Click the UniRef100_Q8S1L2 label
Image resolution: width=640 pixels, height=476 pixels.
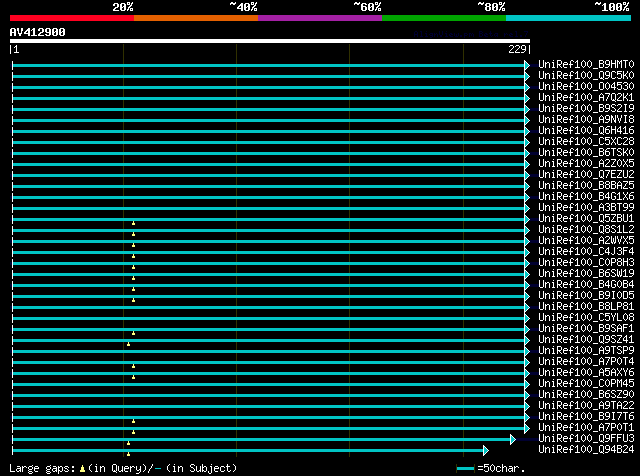click(586, 230)
